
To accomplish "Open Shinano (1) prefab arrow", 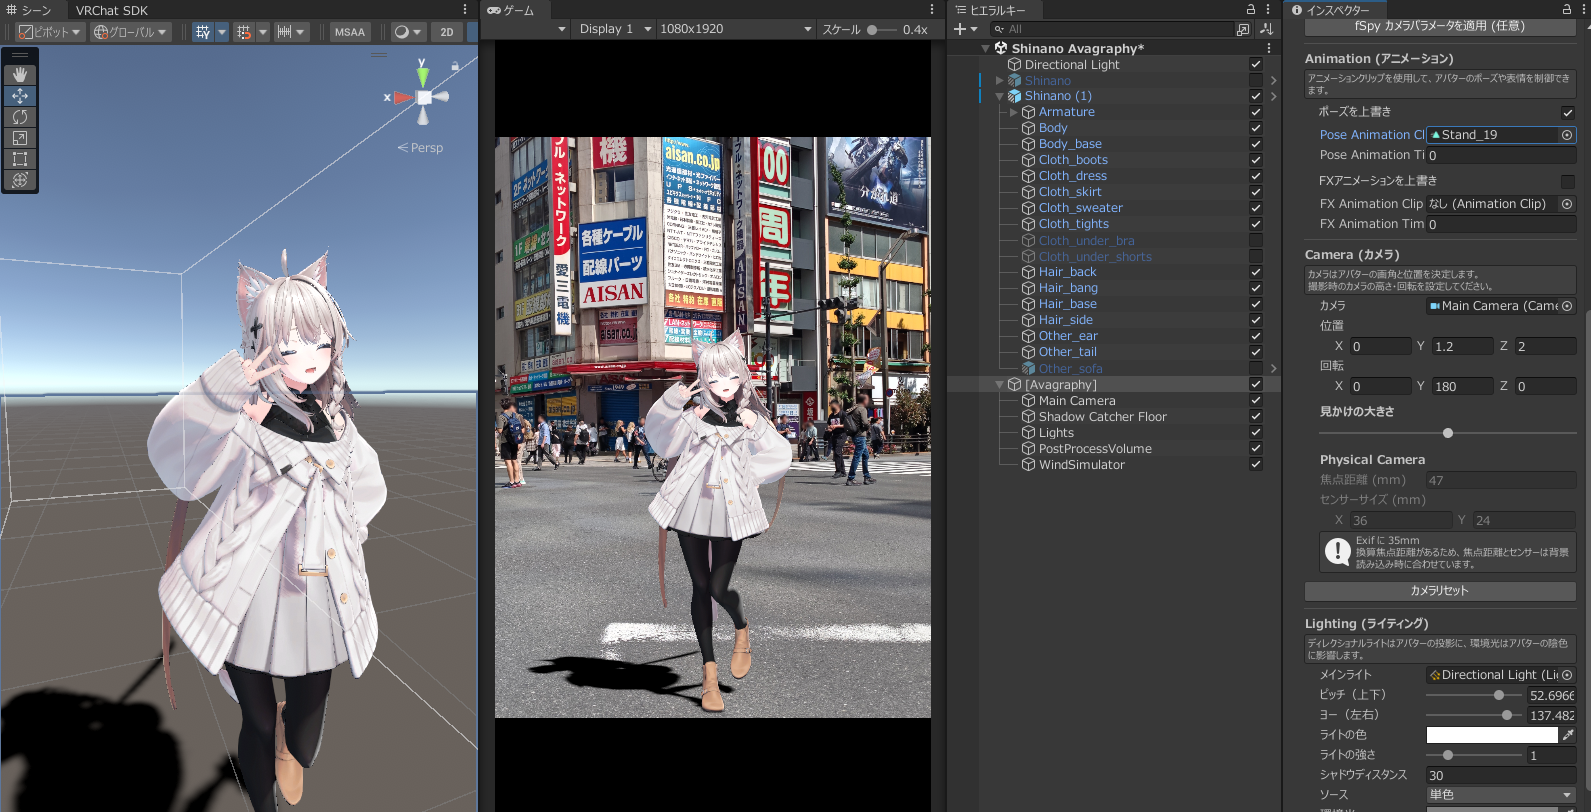I will click(x=1274, y=96).
